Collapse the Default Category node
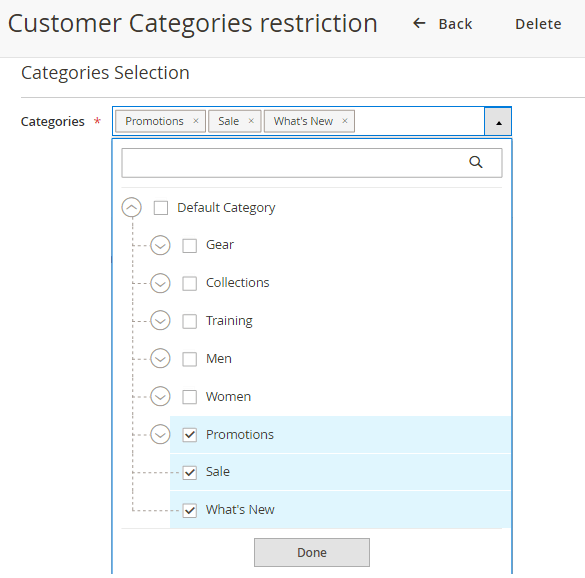The width and height of the screenshot is (585, 578). (131, 207)
